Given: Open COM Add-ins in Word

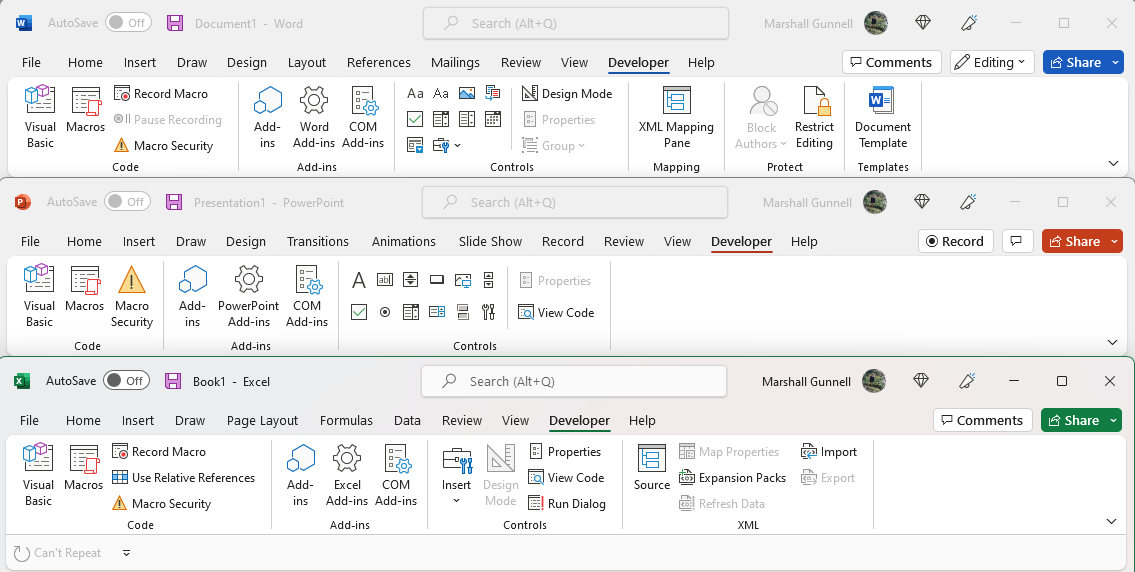Looking at the screenshot, I should (x=363, y=117).
